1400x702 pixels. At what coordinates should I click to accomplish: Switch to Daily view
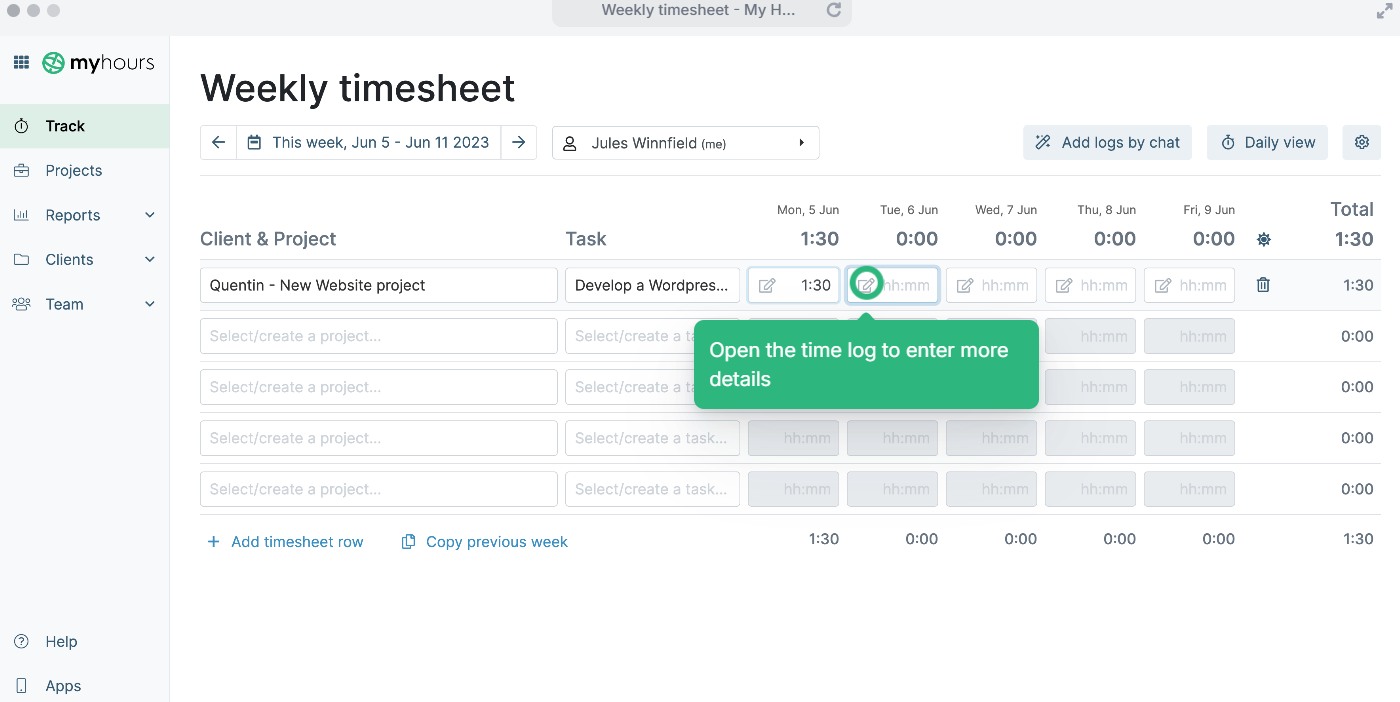[1267, 143]
